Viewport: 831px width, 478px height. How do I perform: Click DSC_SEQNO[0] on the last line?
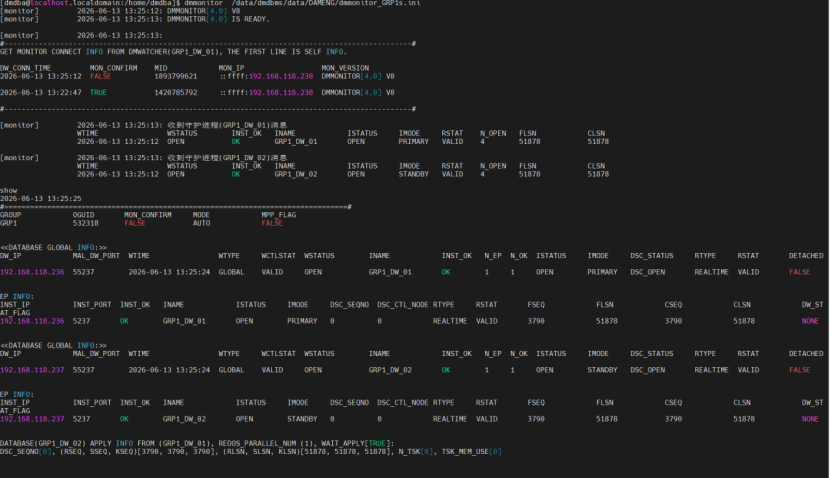(26, 452)
